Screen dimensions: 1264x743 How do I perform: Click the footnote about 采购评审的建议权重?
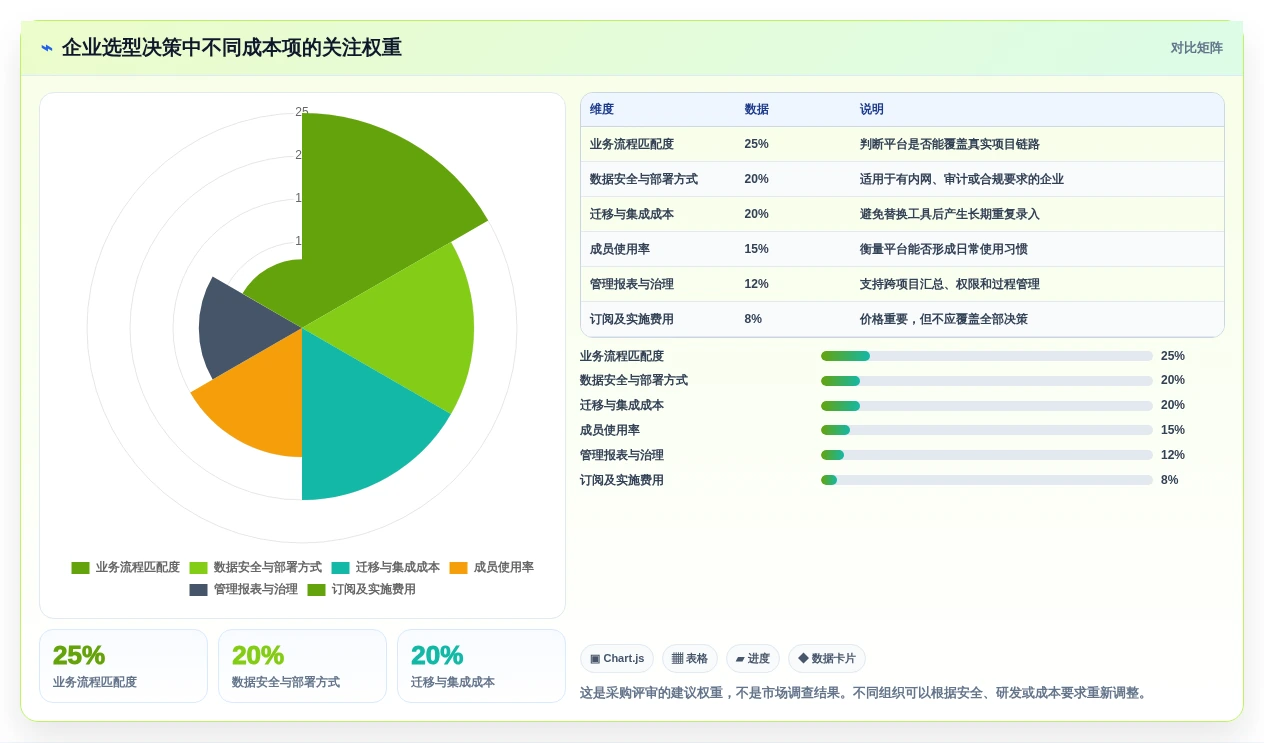click(x=865, y=693)
